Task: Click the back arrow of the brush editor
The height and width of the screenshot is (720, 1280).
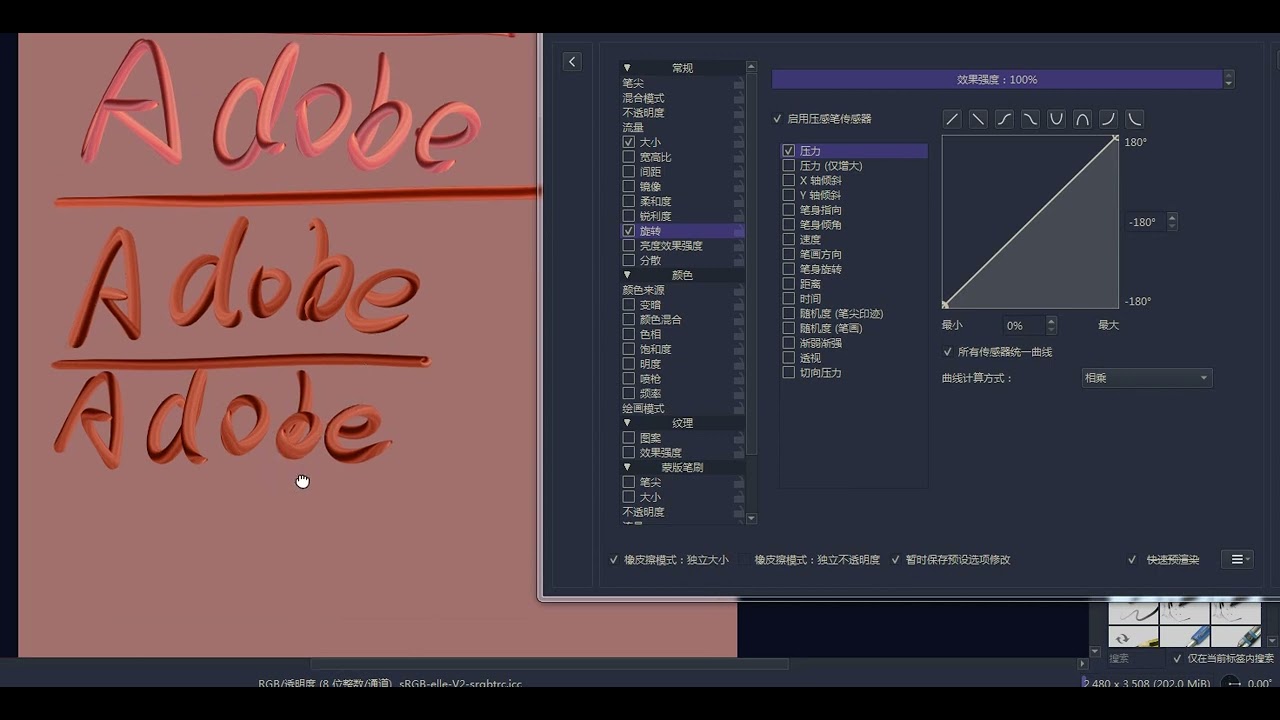Action: pos(572,62)
